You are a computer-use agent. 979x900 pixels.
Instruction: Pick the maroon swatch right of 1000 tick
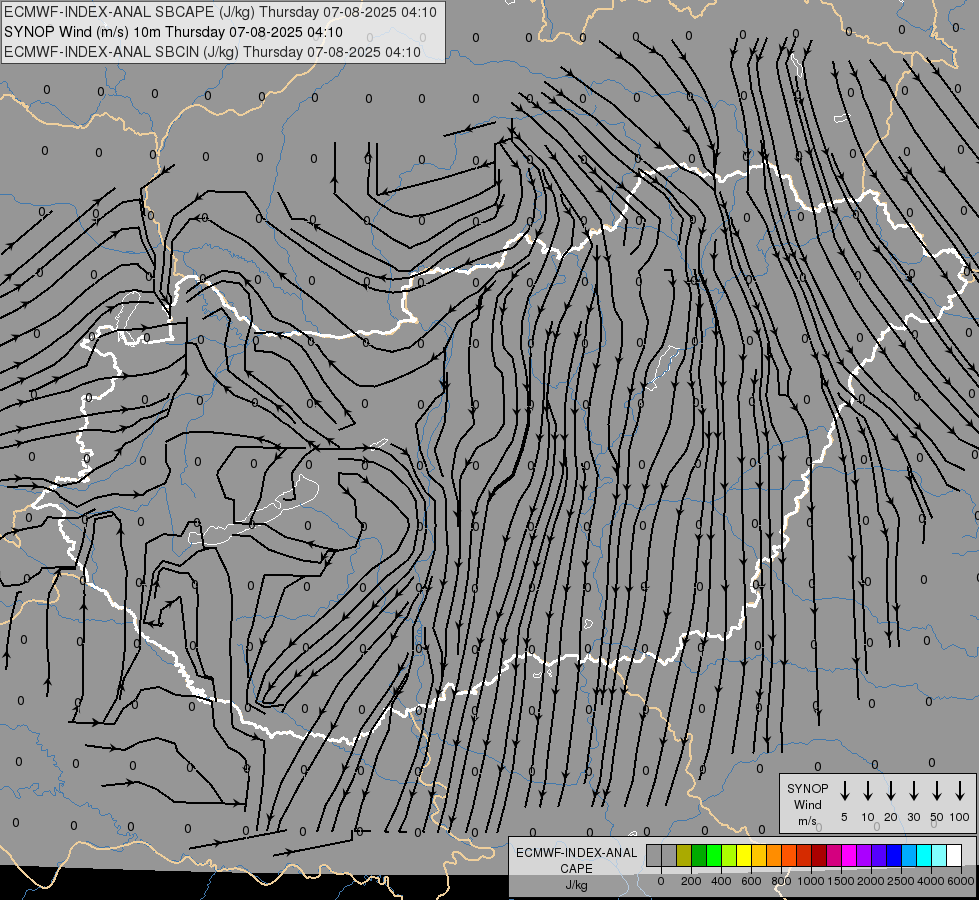(x=819, y=855)
